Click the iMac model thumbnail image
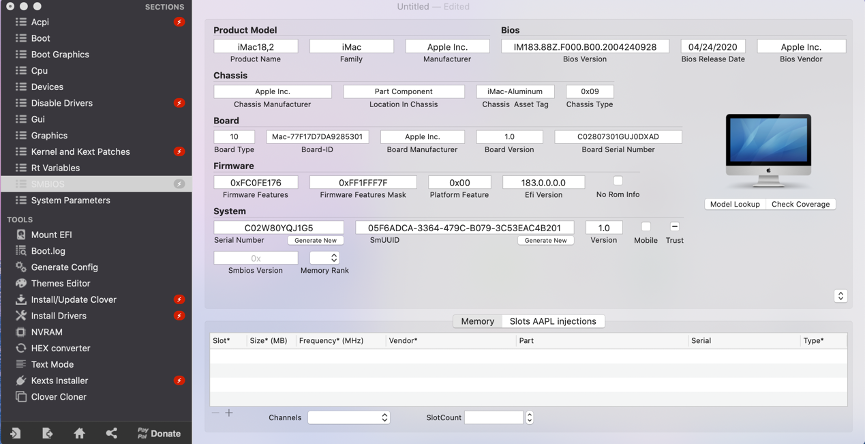Screen dimensions: 866x445 pyautogui.click(x=768, y=151)
